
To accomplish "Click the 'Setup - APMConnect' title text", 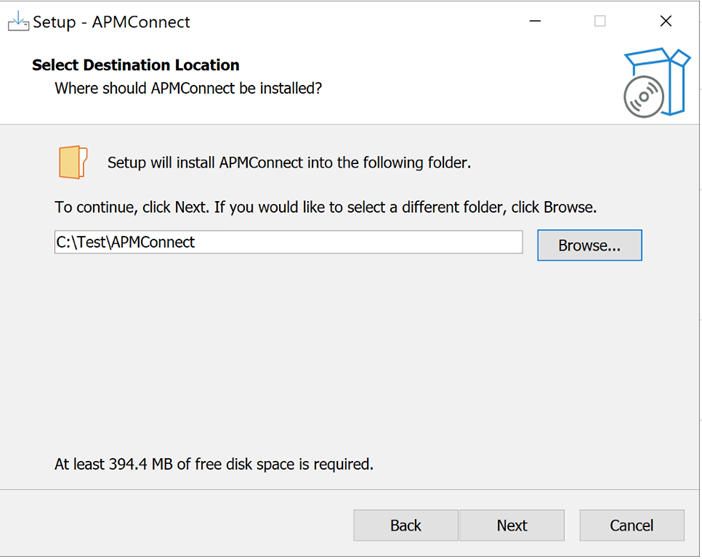I will click(111, 22).
